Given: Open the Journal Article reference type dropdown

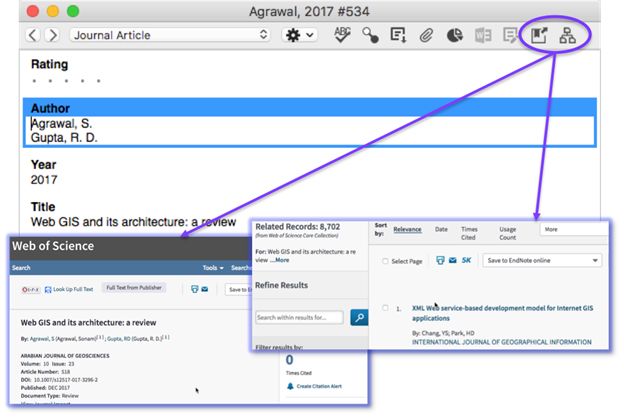Looking at the screenshot, I should (x=170, y=35).
